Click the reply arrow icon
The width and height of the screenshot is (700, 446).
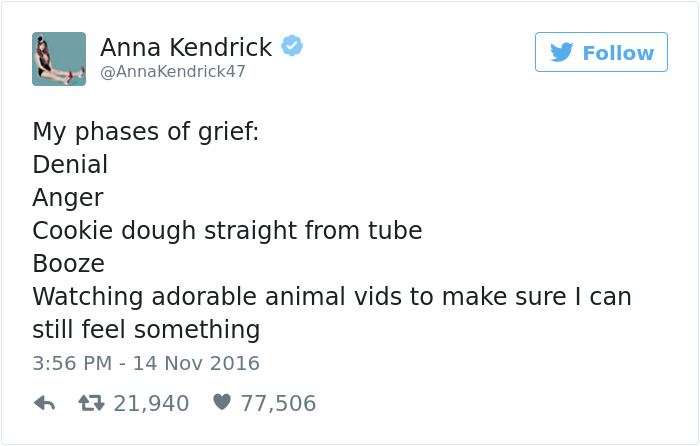coord(45,403)
